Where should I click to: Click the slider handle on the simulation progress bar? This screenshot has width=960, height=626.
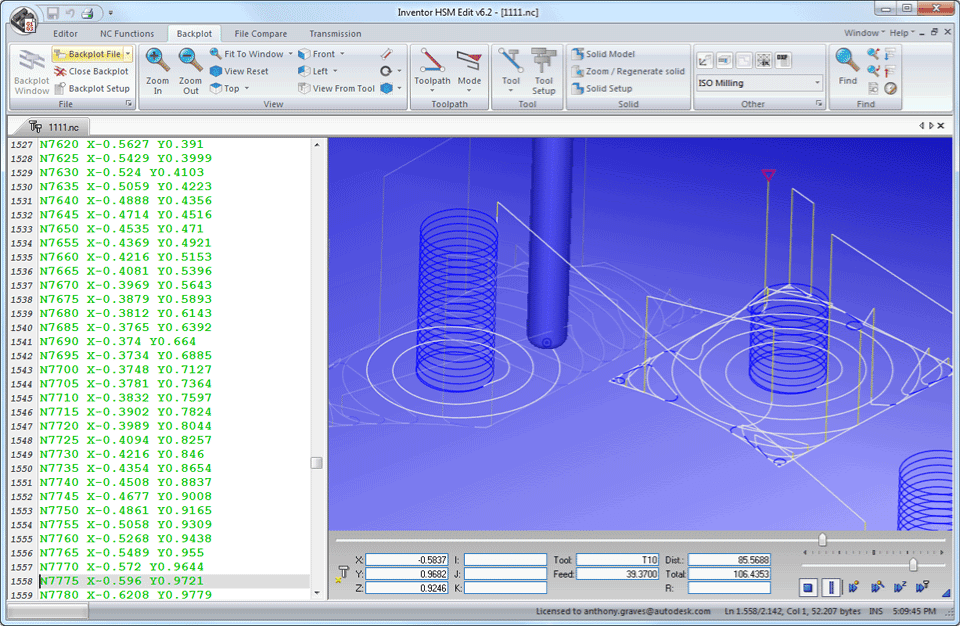point(822,540)
